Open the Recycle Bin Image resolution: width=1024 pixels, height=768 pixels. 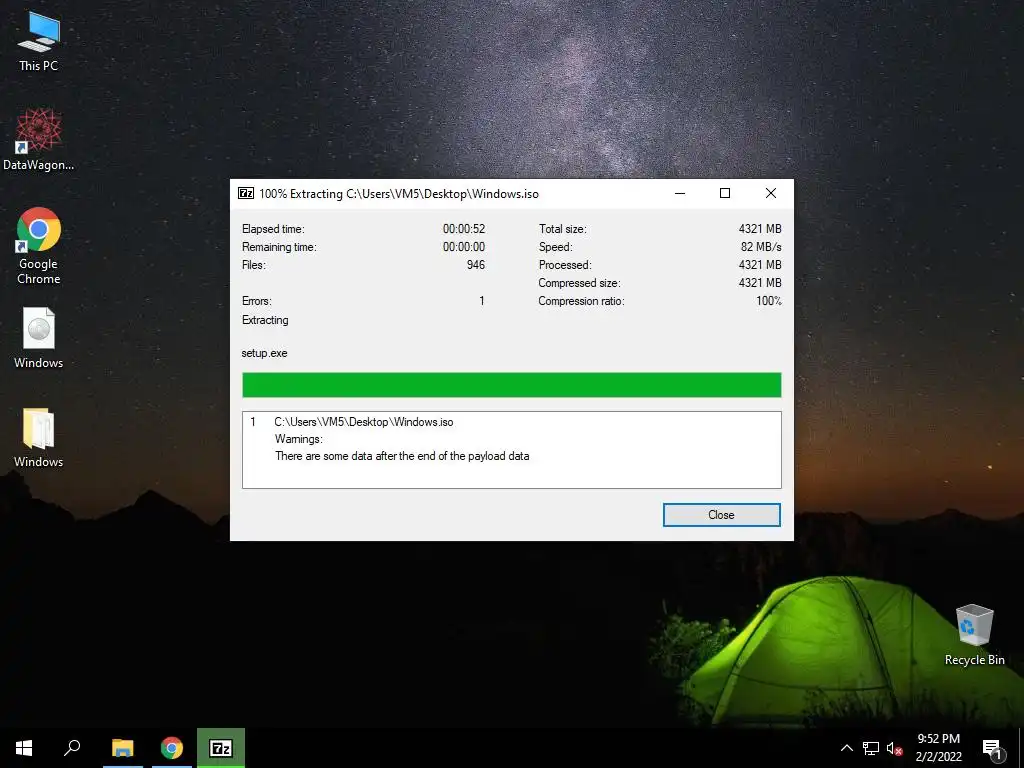(974, 634)
